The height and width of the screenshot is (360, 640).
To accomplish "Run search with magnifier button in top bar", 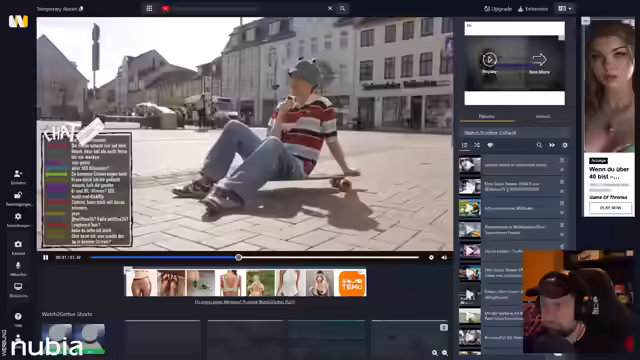I will click(x=342, y=9).
